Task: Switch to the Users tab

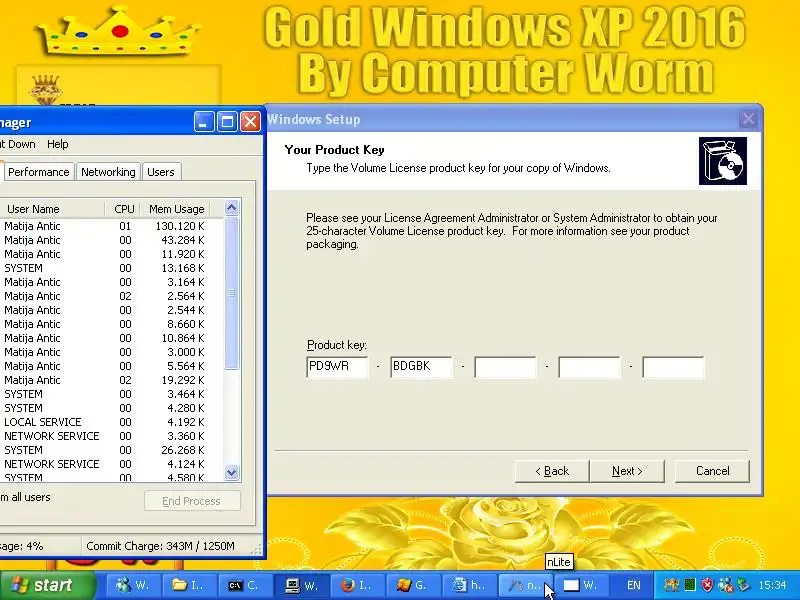Action: (161, 172)
